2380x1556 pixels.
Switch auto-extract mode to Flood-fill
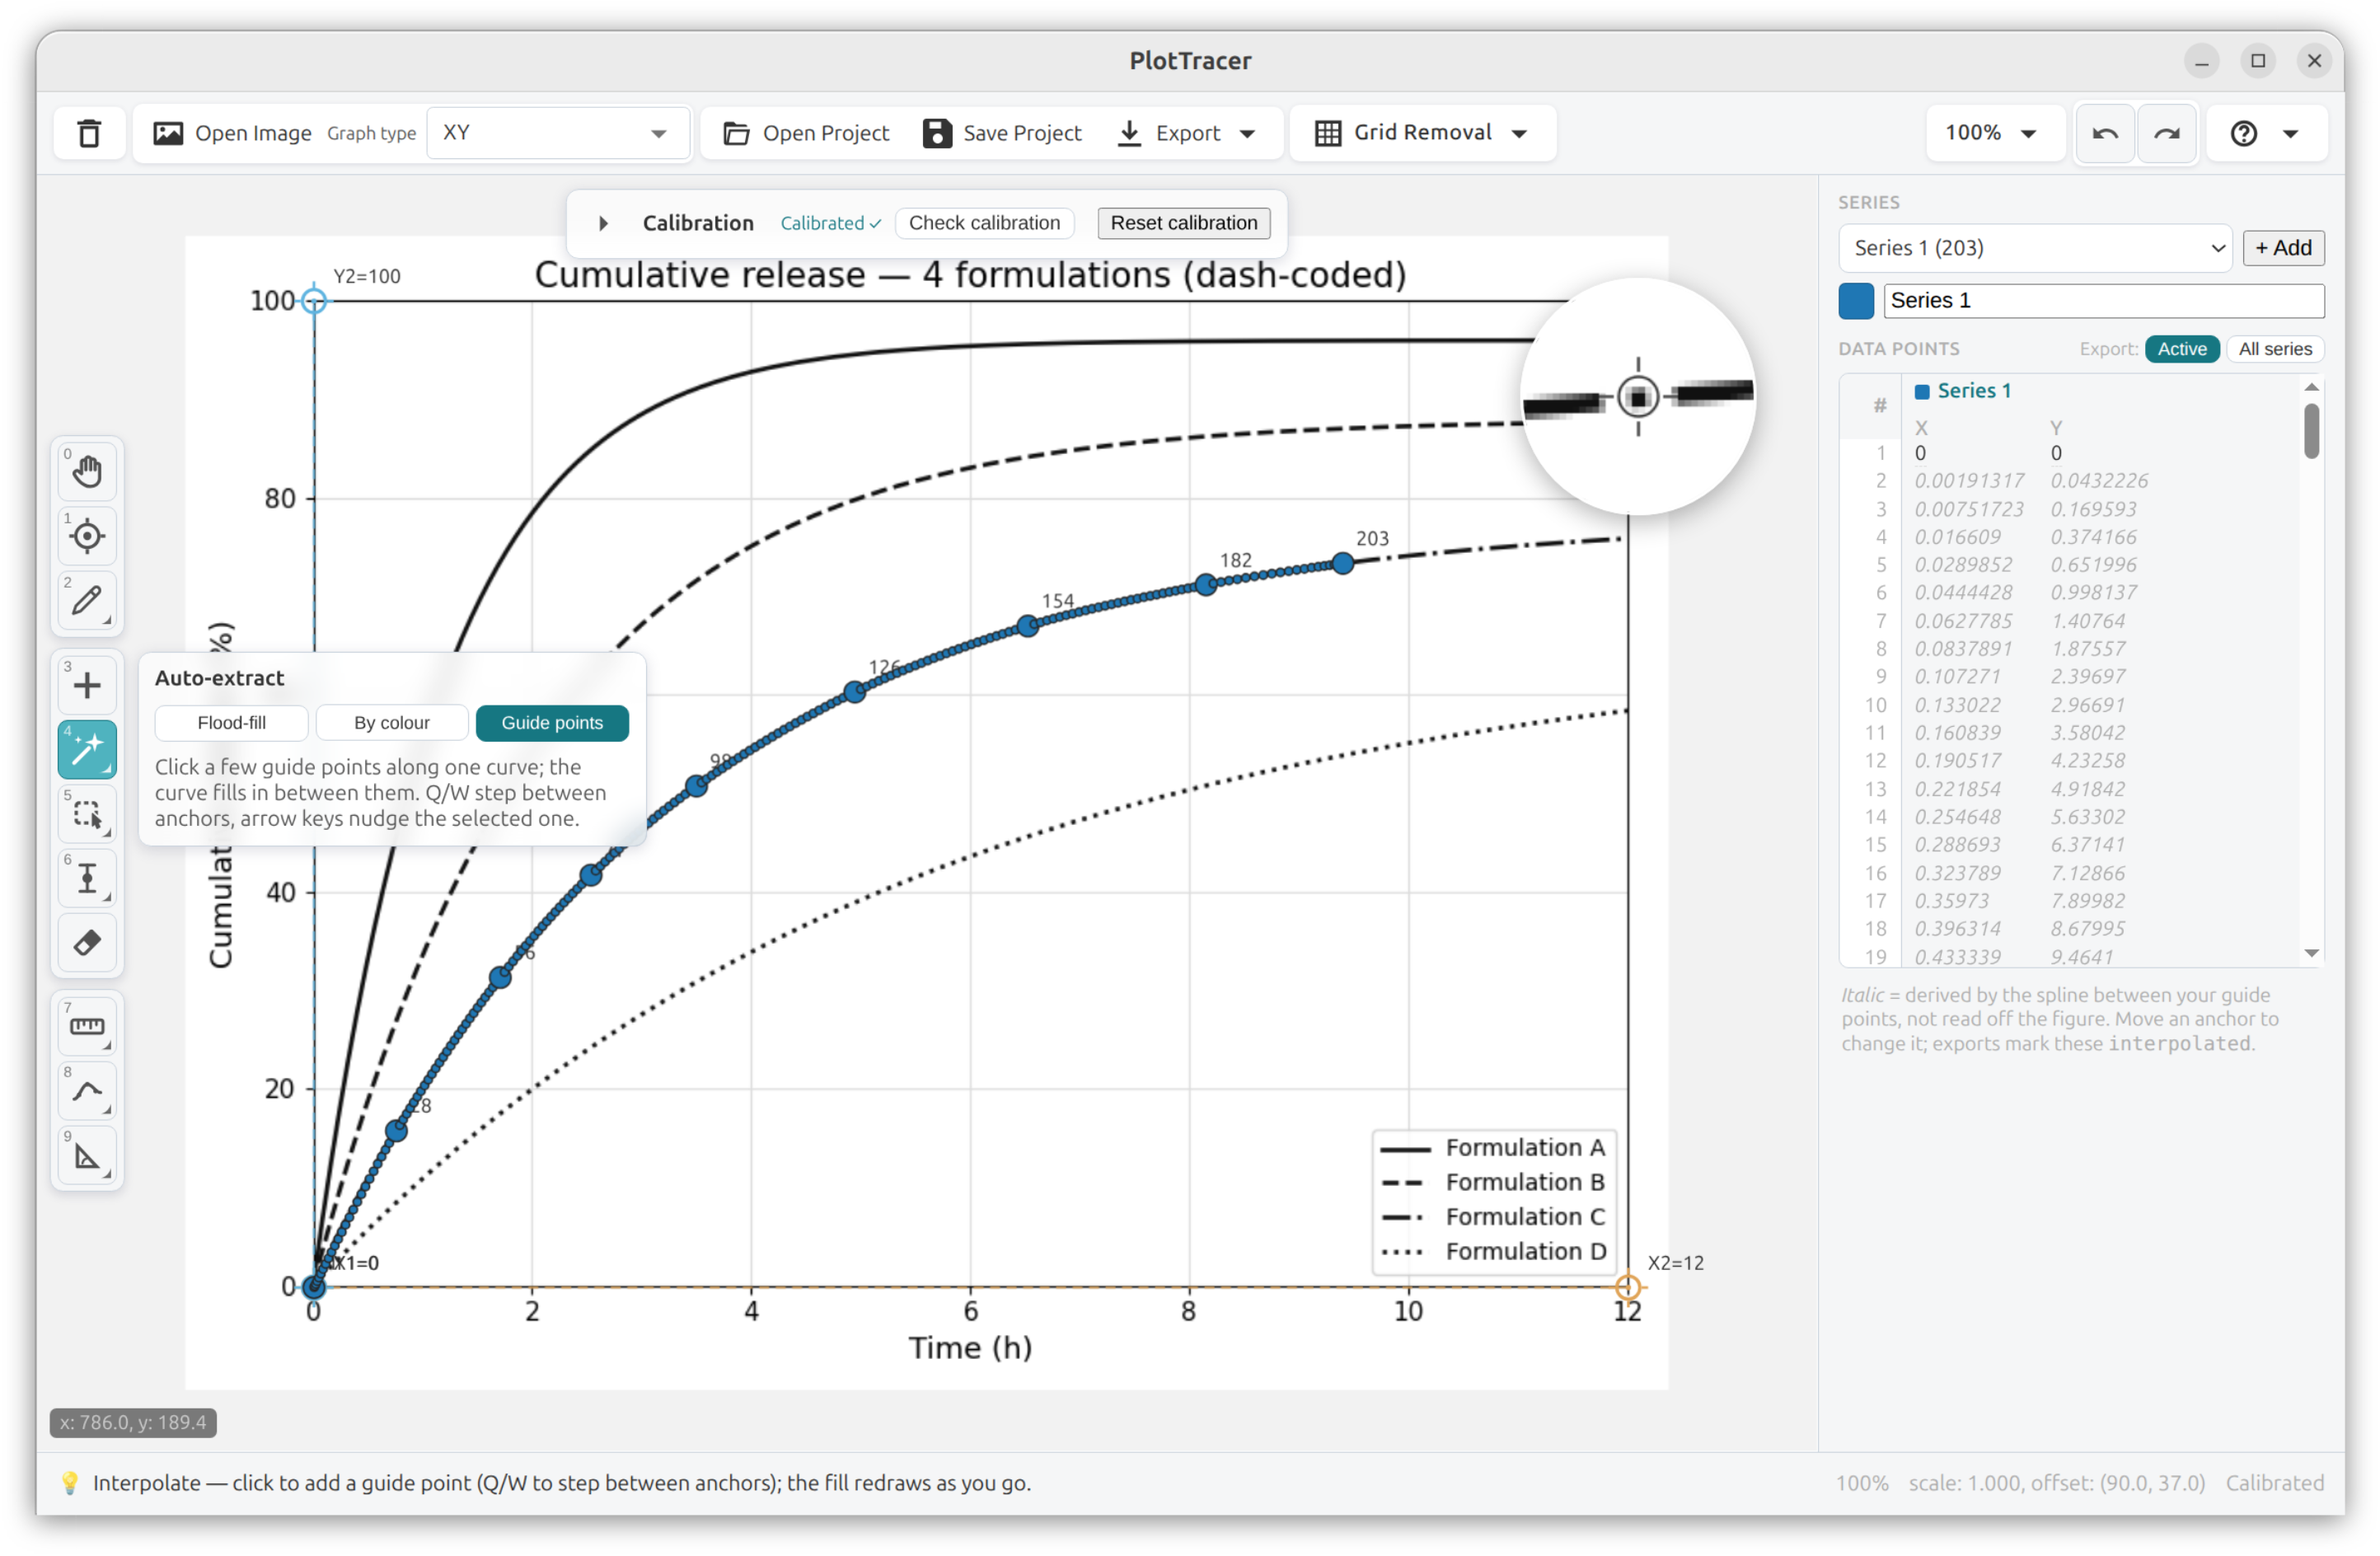point(231,722)
